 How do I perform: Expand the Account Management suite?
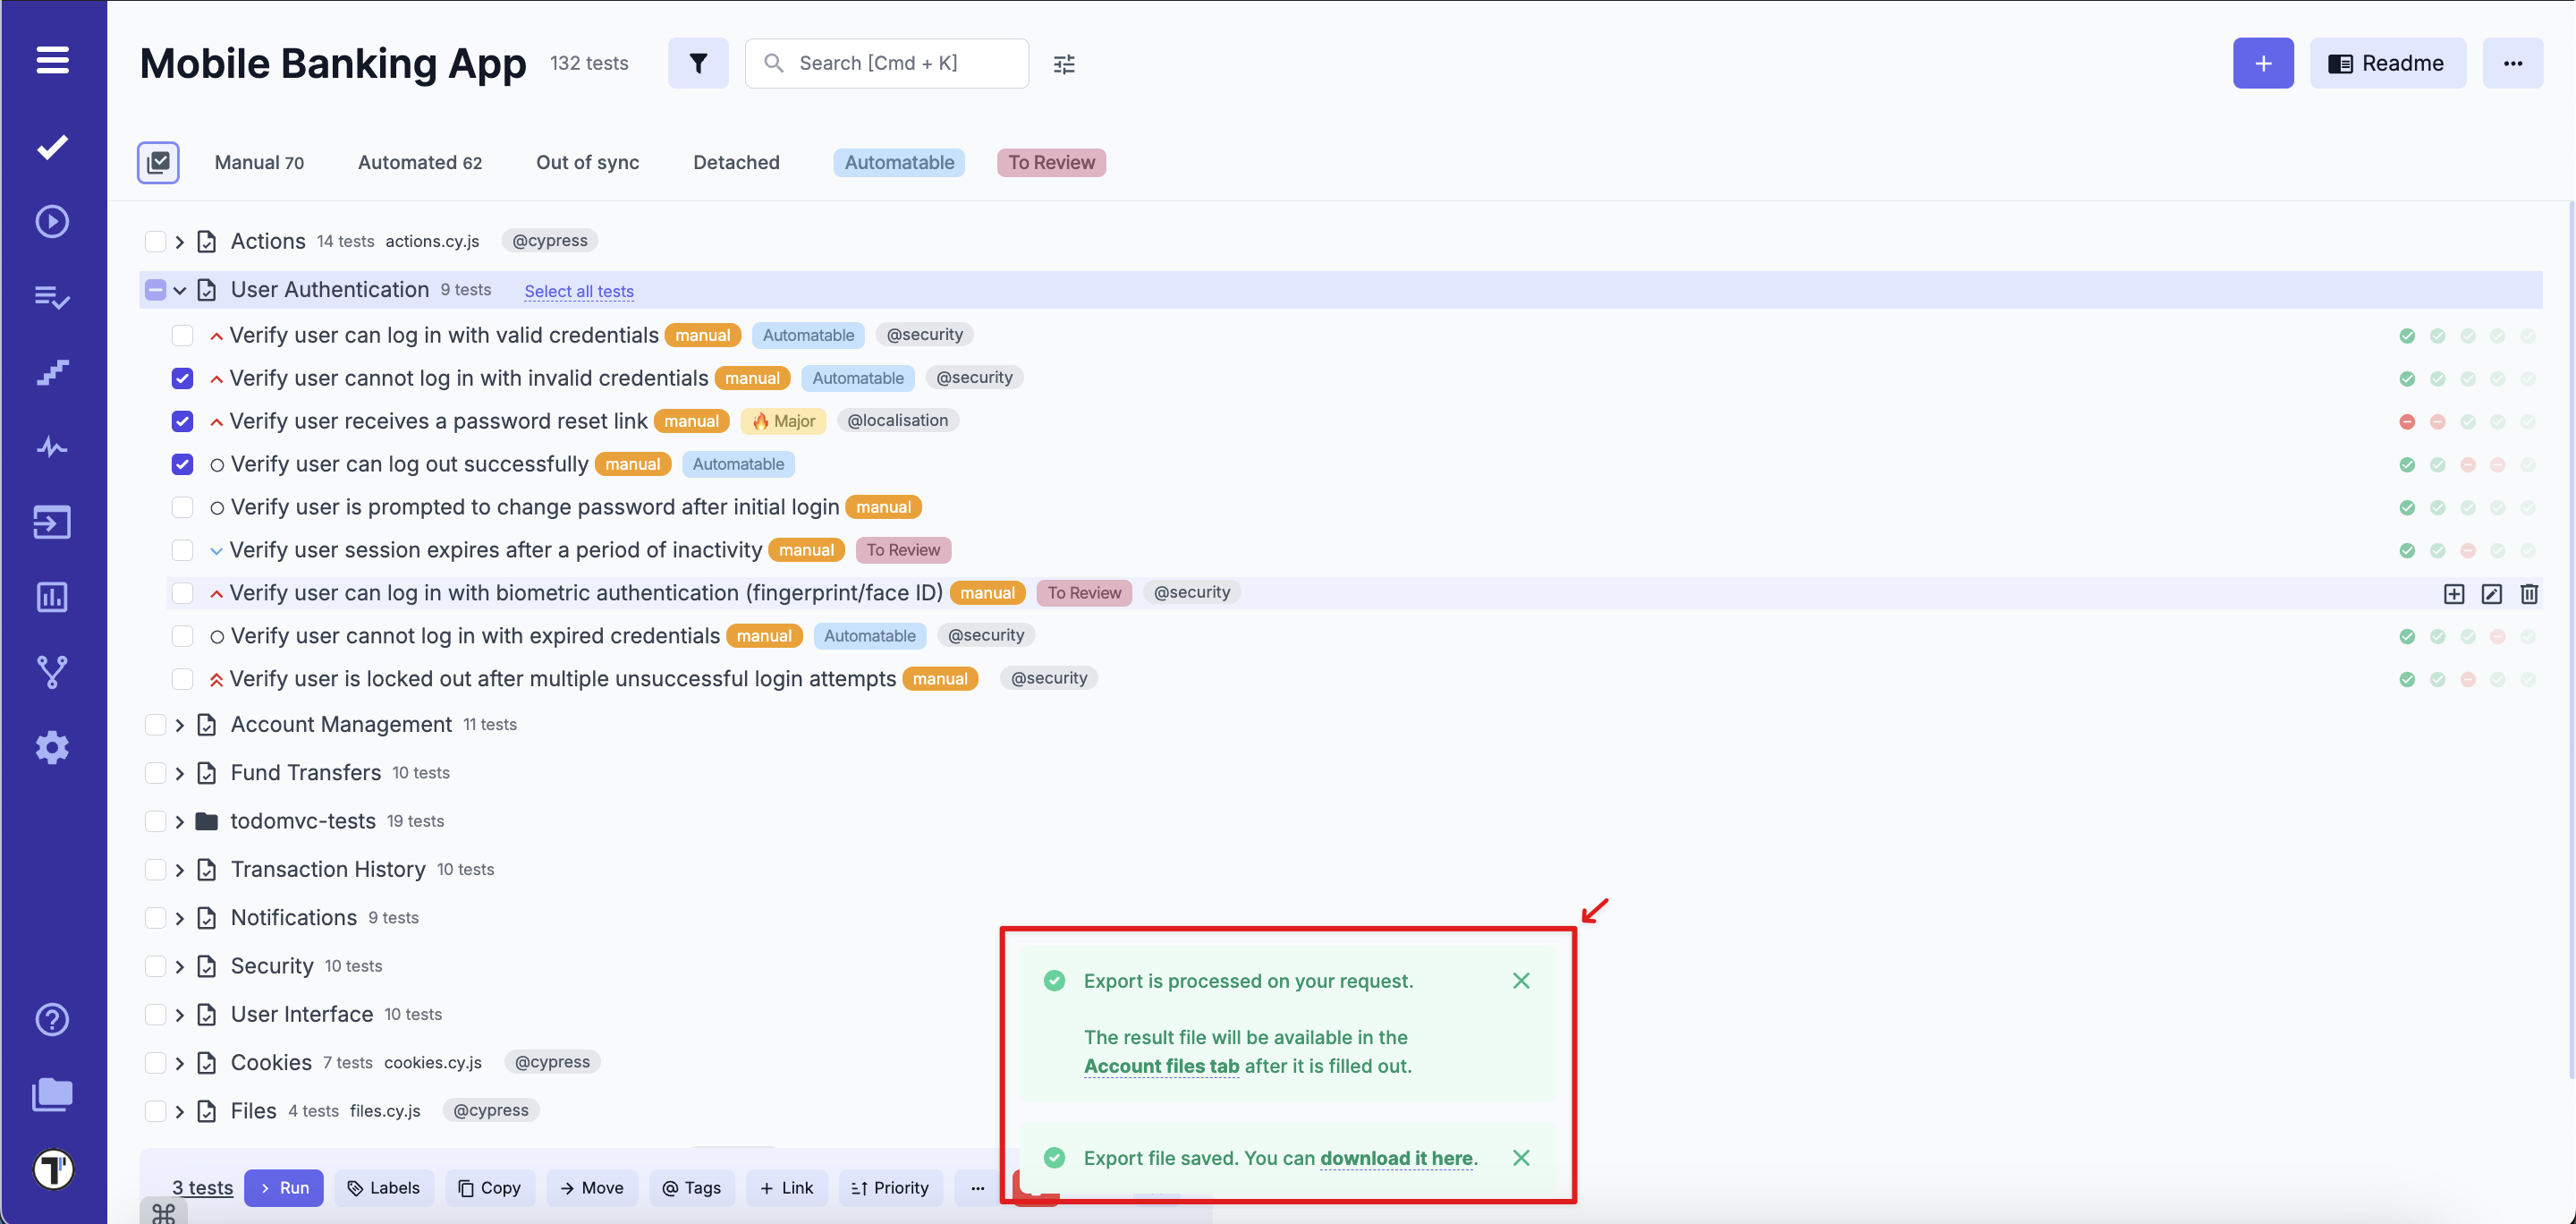click(x=180, y=724)
